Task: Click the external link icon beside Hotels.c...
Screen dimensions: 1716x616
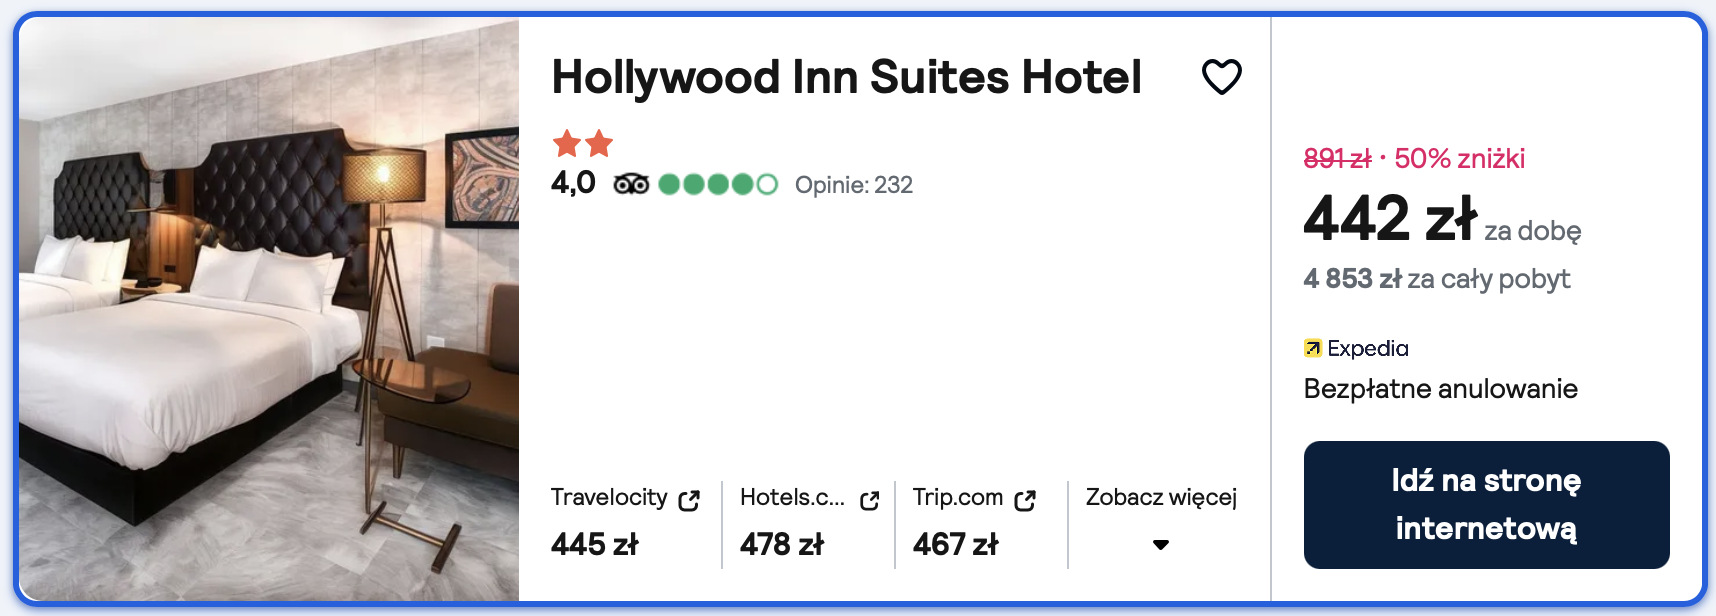Action: pyautogui.click(x=869, y=500)
